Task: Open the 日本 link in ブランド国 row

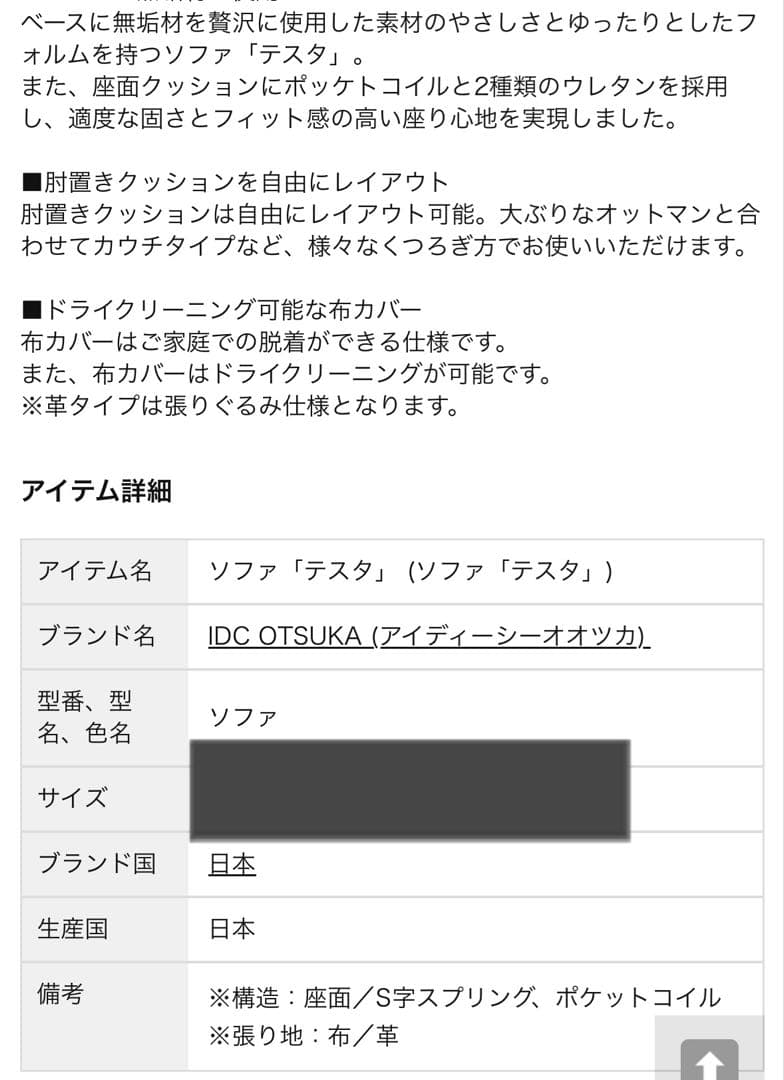Action: click(232, 864)
